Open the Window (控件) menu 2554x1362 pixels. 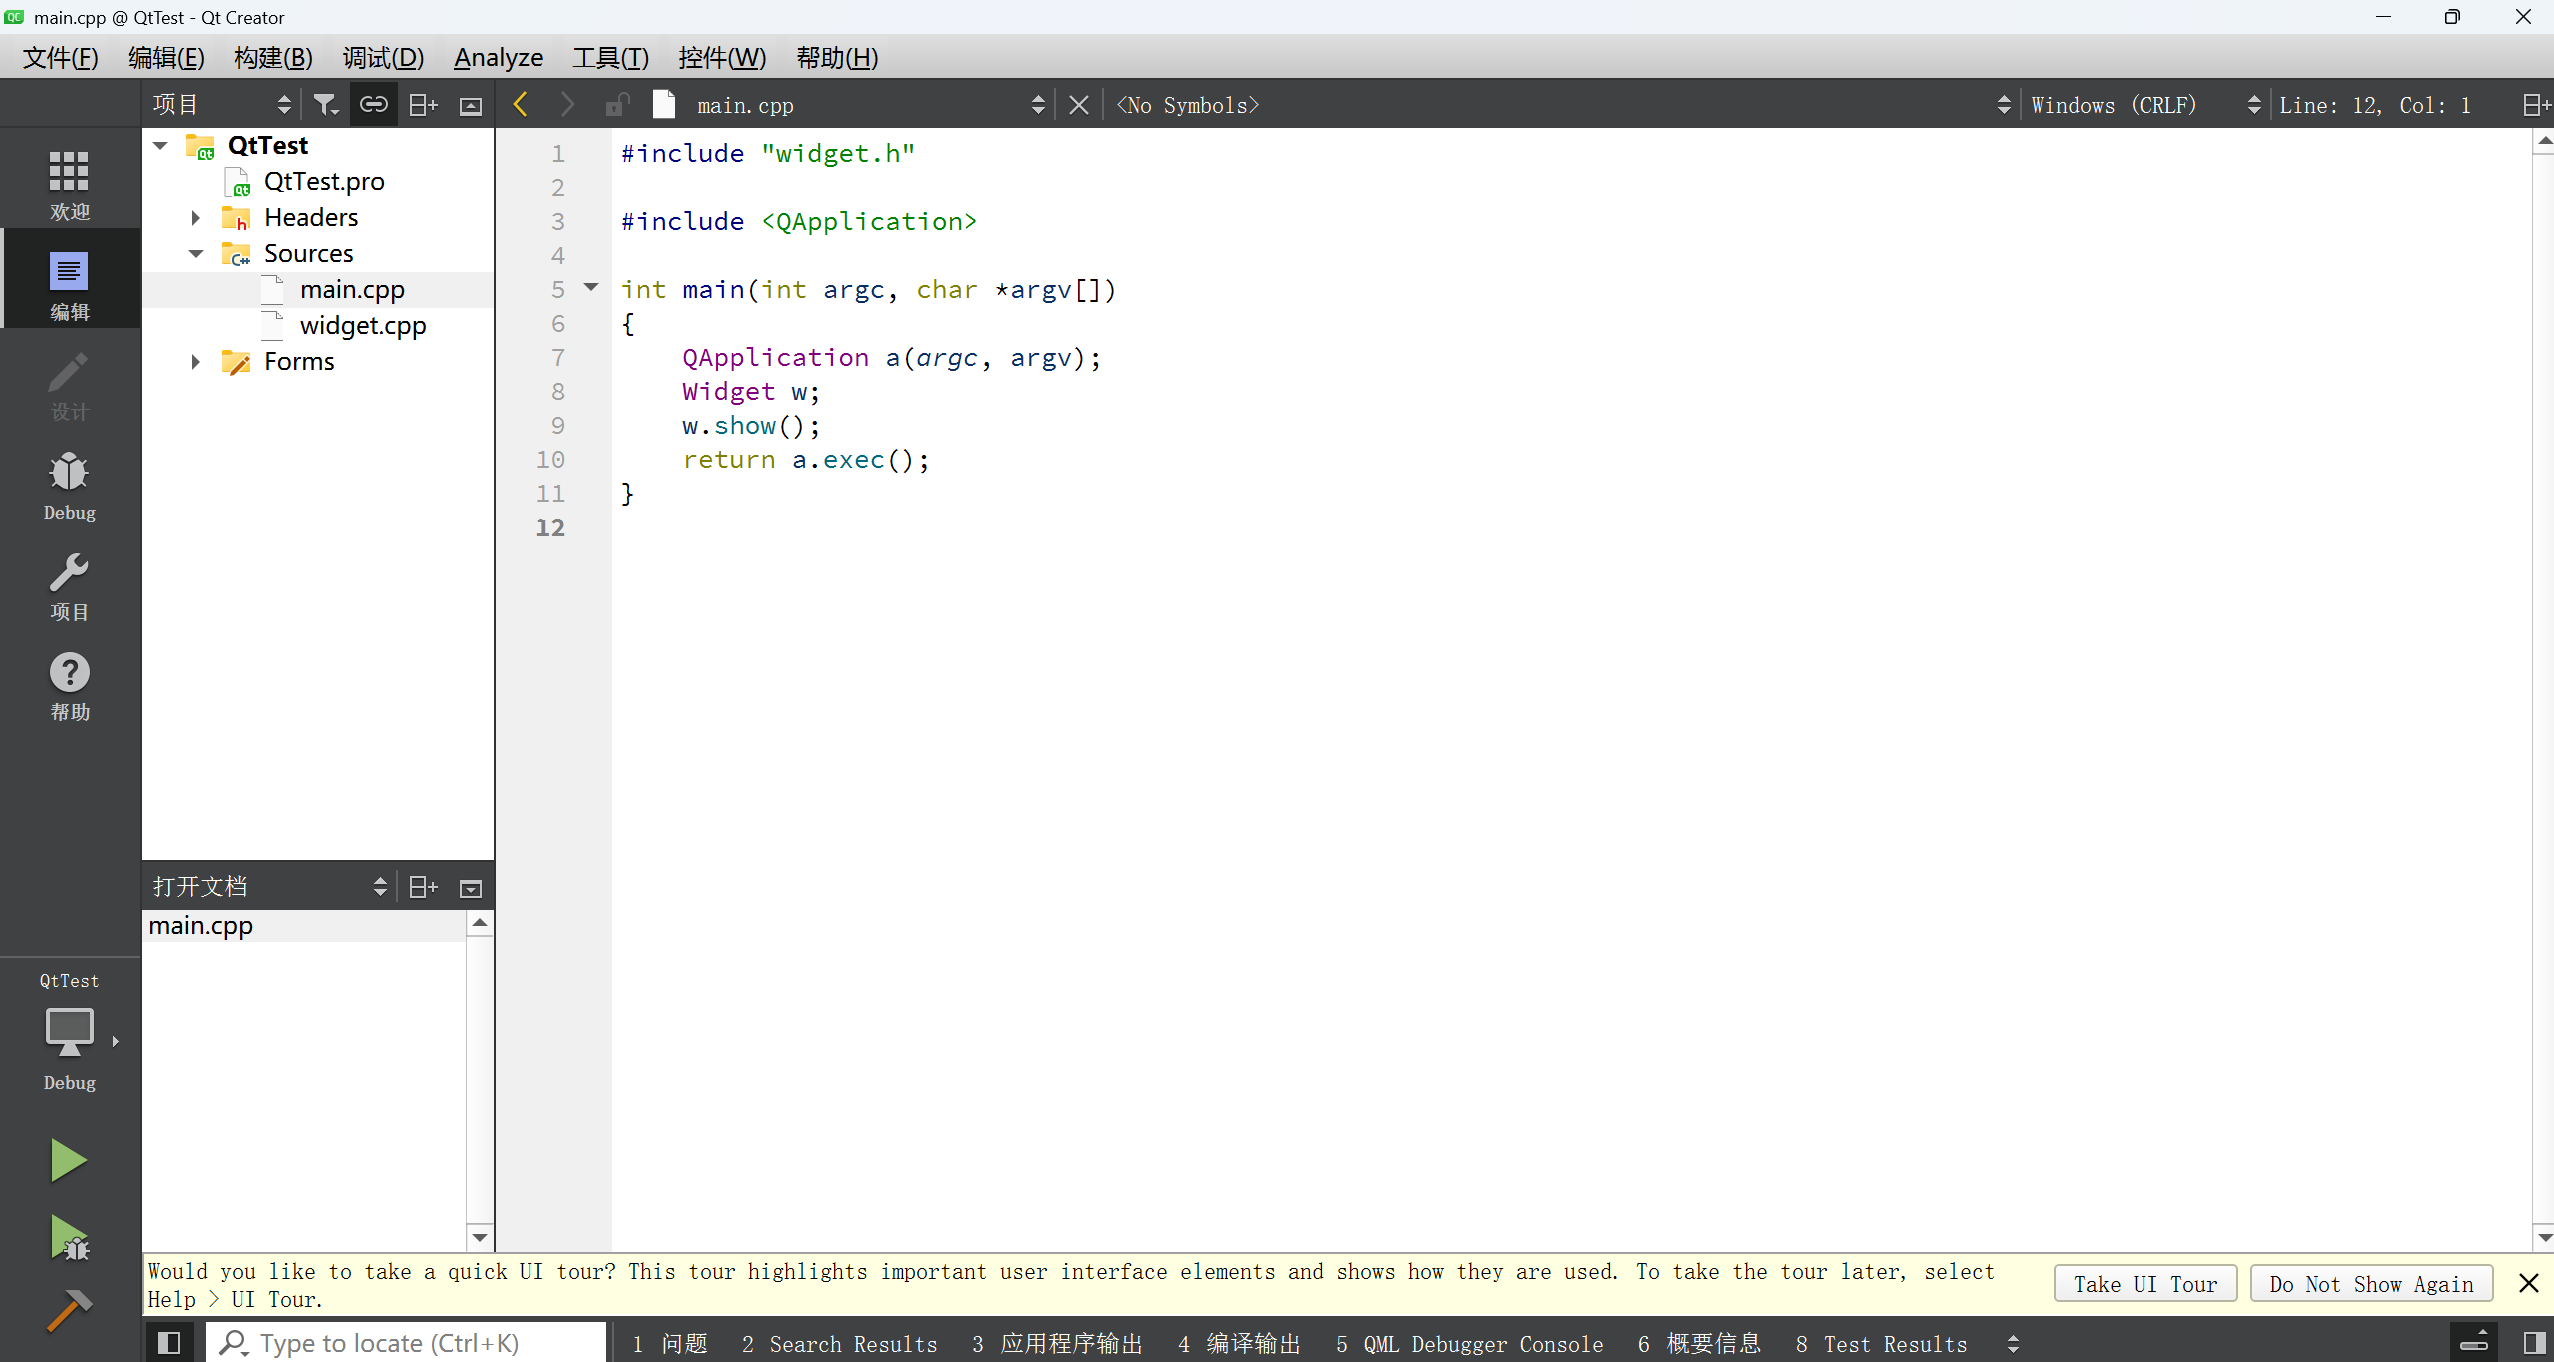[722, 58]
